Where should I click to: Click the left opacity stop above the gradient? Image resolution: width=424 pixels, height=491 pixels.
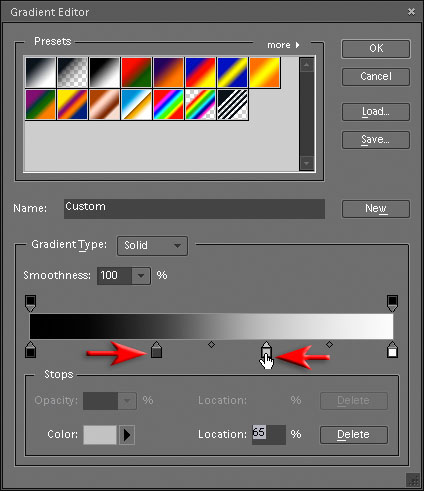tap(30, 303)
